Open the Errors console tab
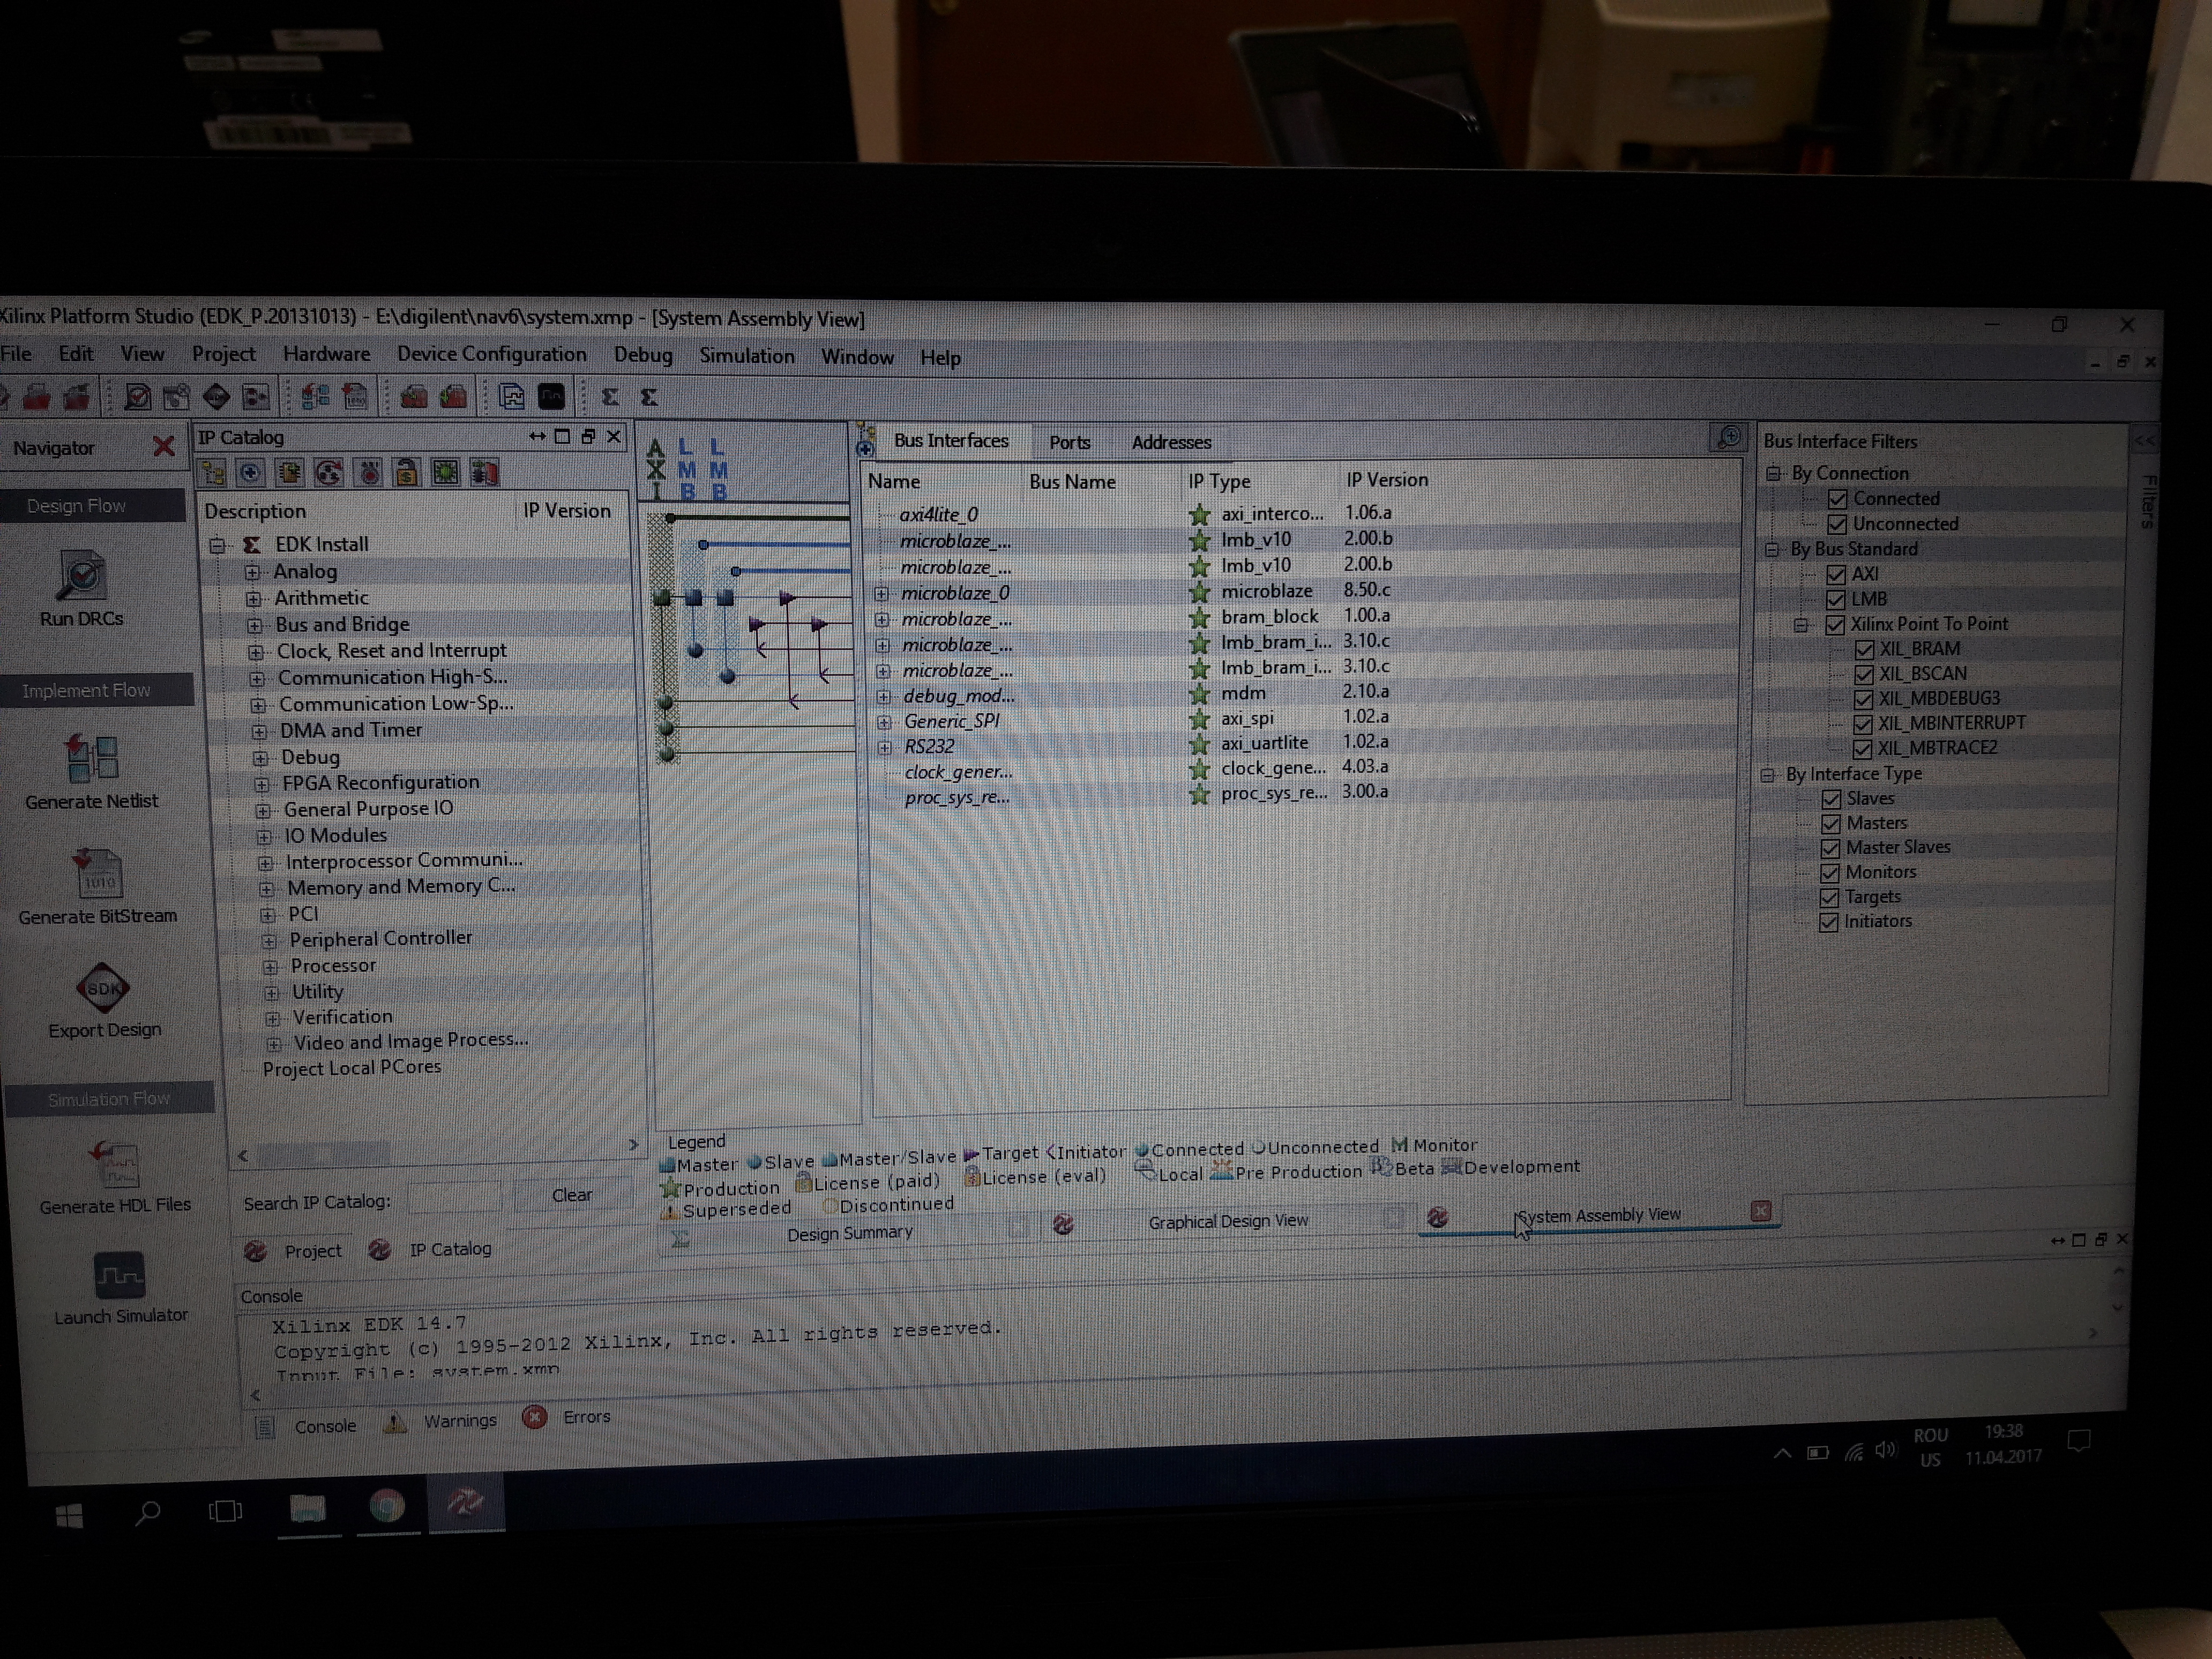The width and height of the screenshot is (2212, 1659). [x=586, y=1417]
